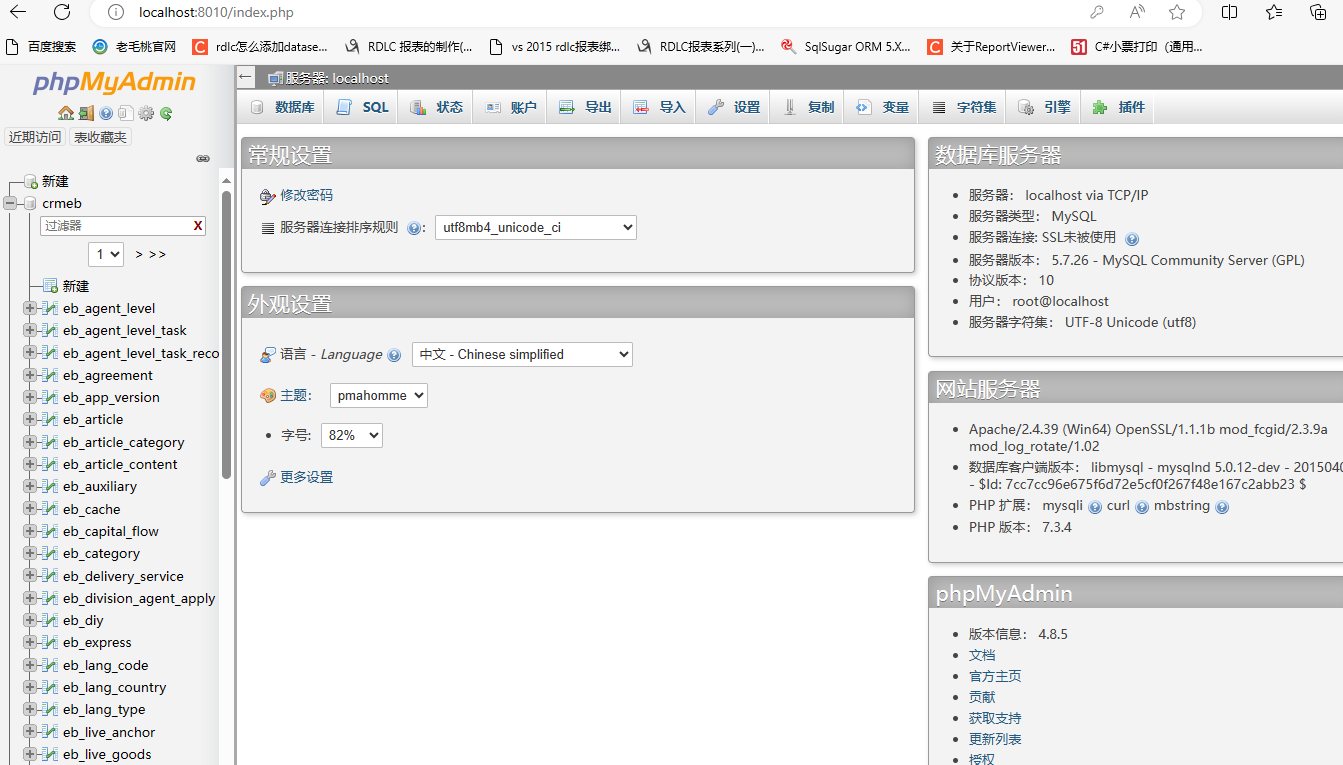Screen dimensions: 1343x765
Task: Click the browser favorites star icon
Action: 1177,12
